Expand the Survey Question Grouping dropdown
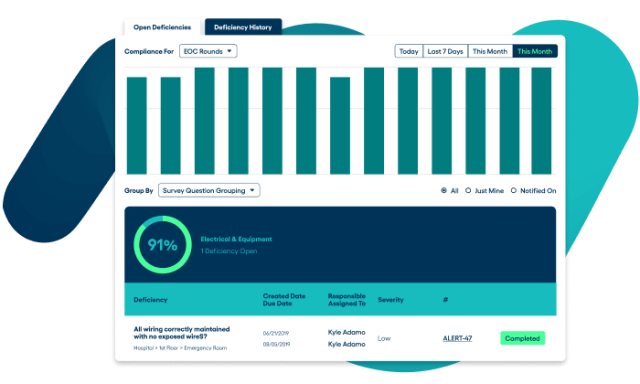640x384 pixels. (x=209, y=191)
